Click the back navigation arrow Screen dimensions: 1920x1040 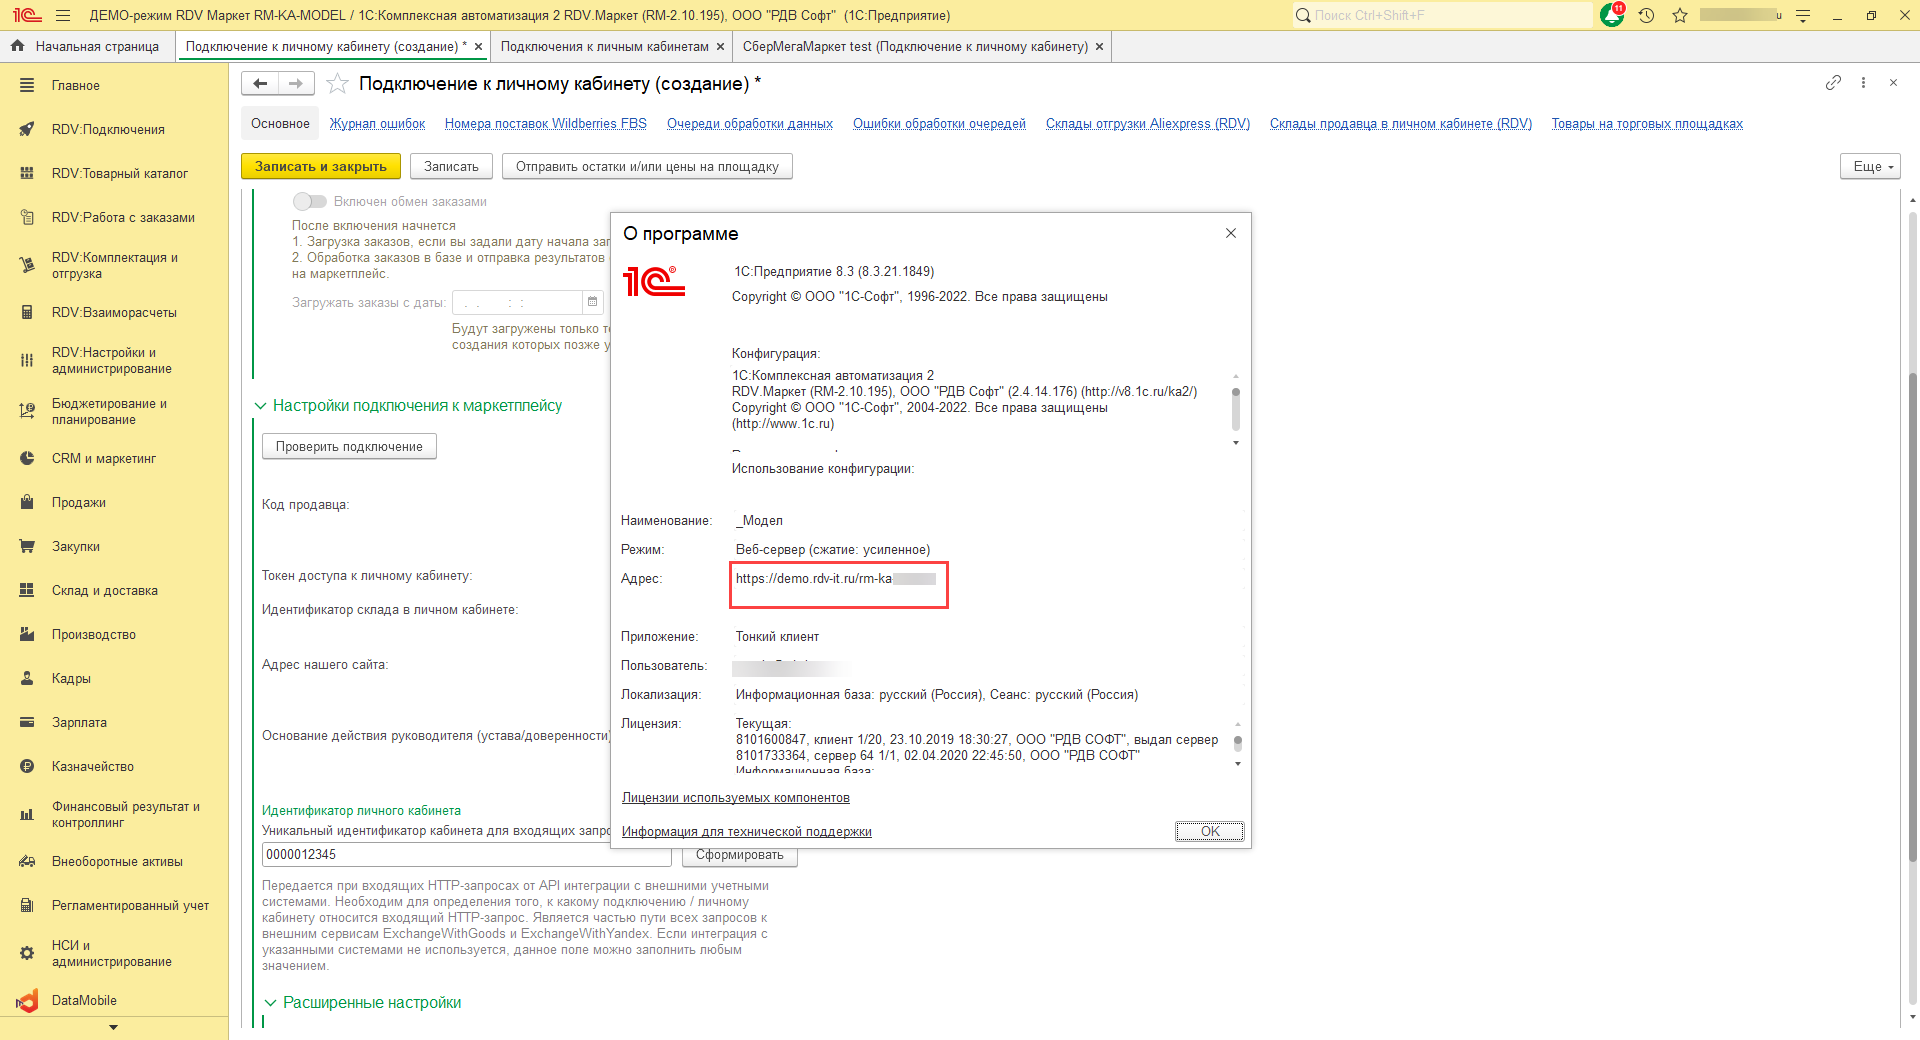260,84
